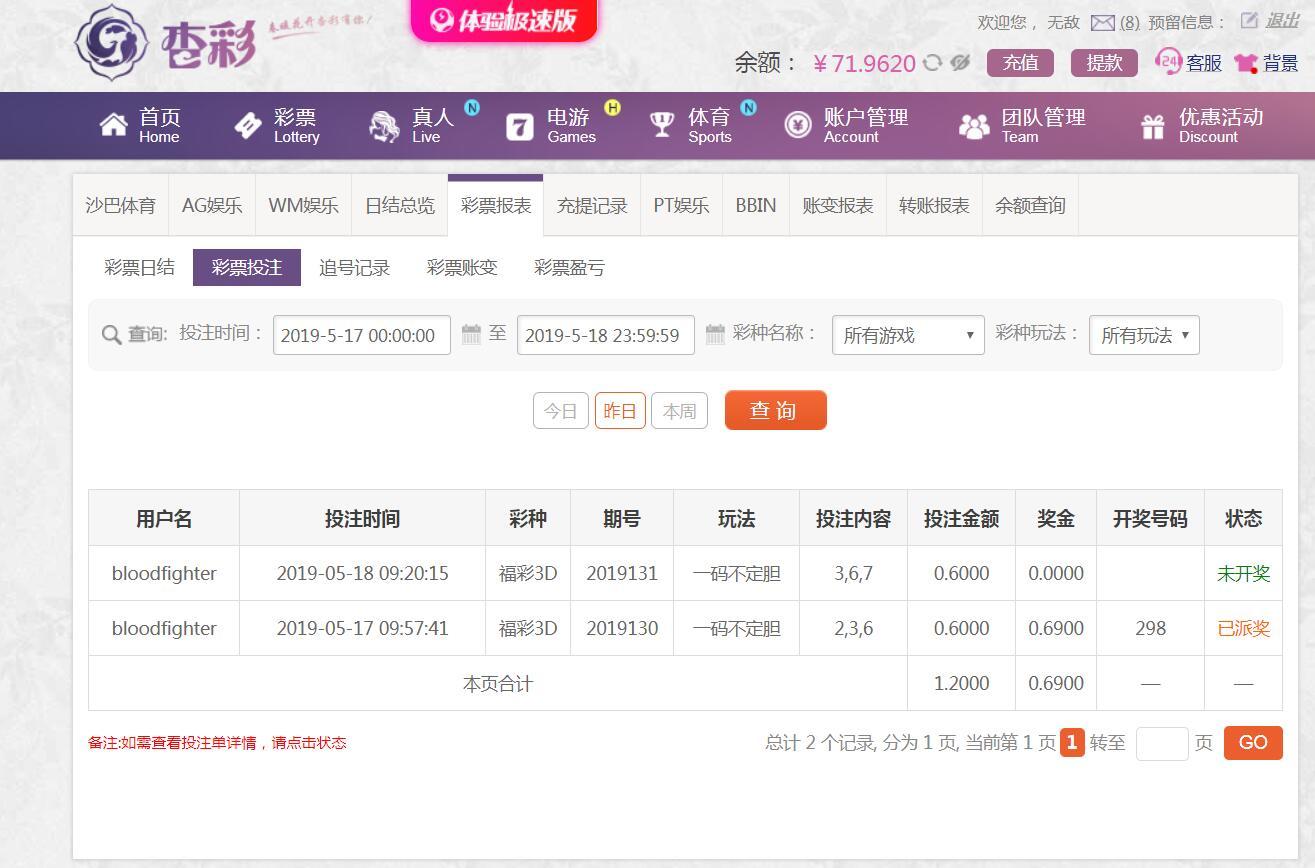This screenshot has width=1315, height=868.
Task: Open the end date calendar icon
Action: 715,335
